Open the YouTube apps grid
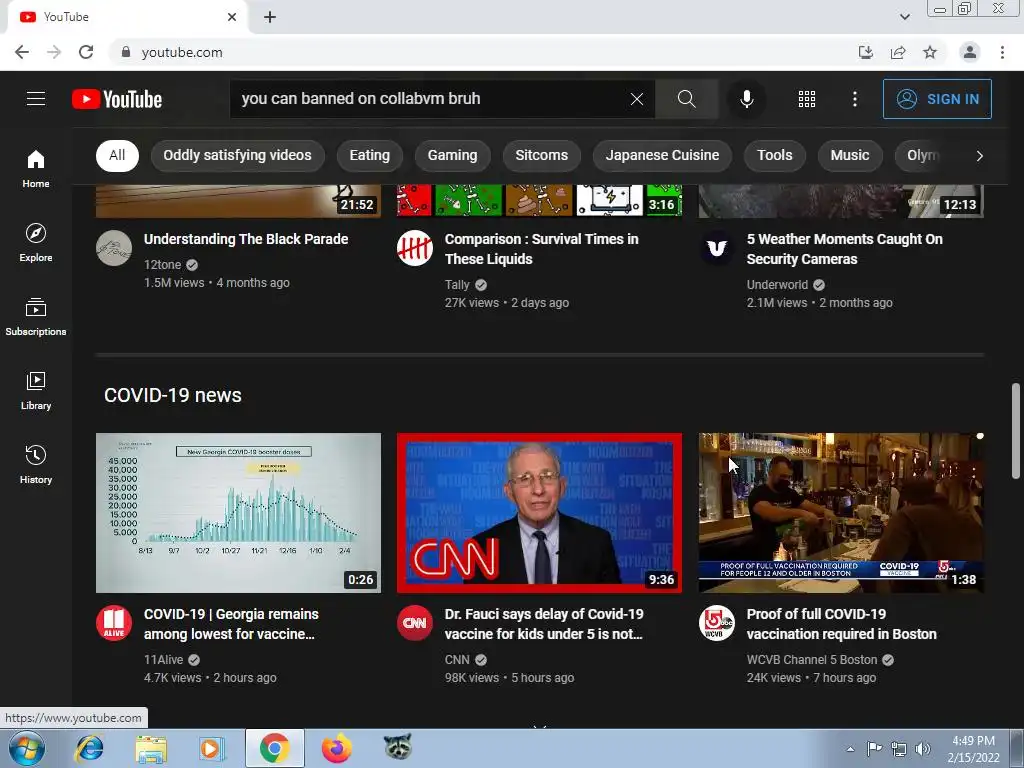Screen dimensions: 1024x768 point(807,99)
